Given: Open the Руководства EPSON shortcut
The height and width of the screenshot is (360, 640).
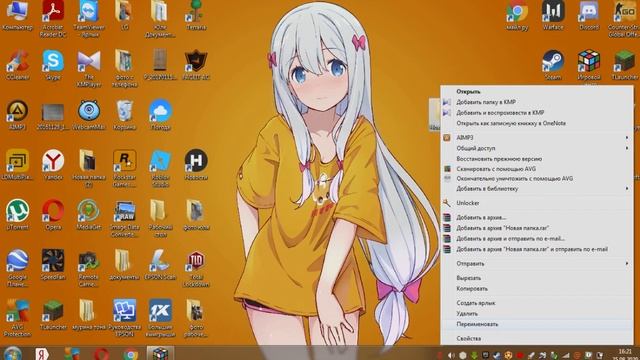Looking at the screenshot, I should [x=124, y=318].
